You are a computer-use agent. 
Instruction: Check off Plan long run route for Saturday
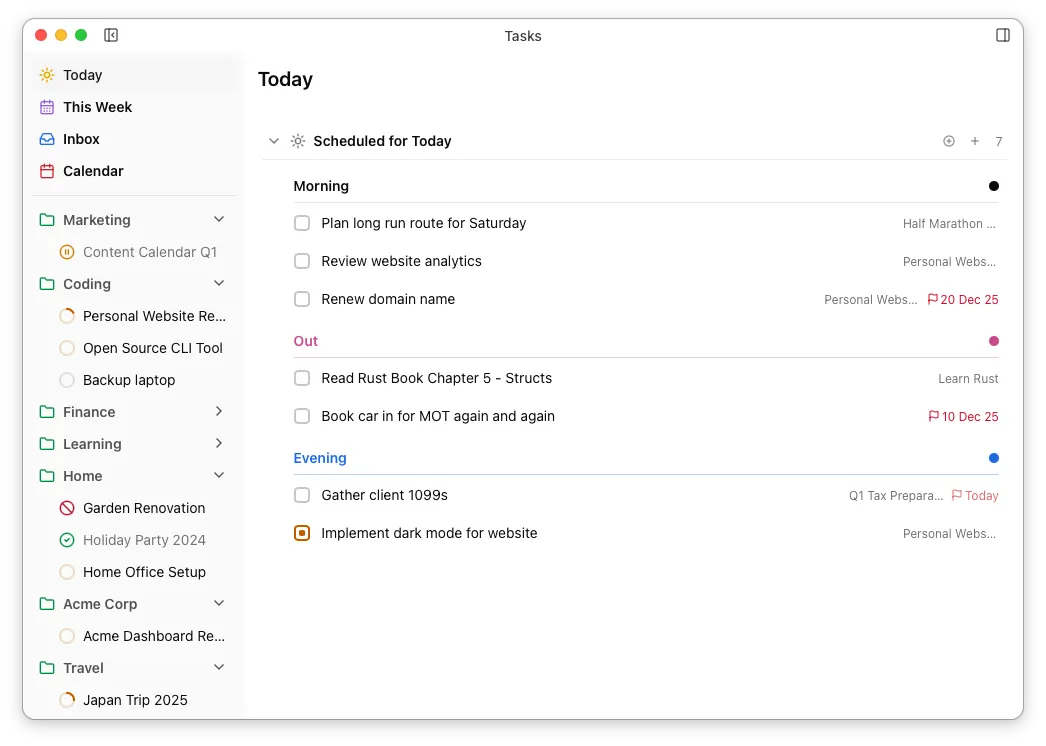point(302,223)
